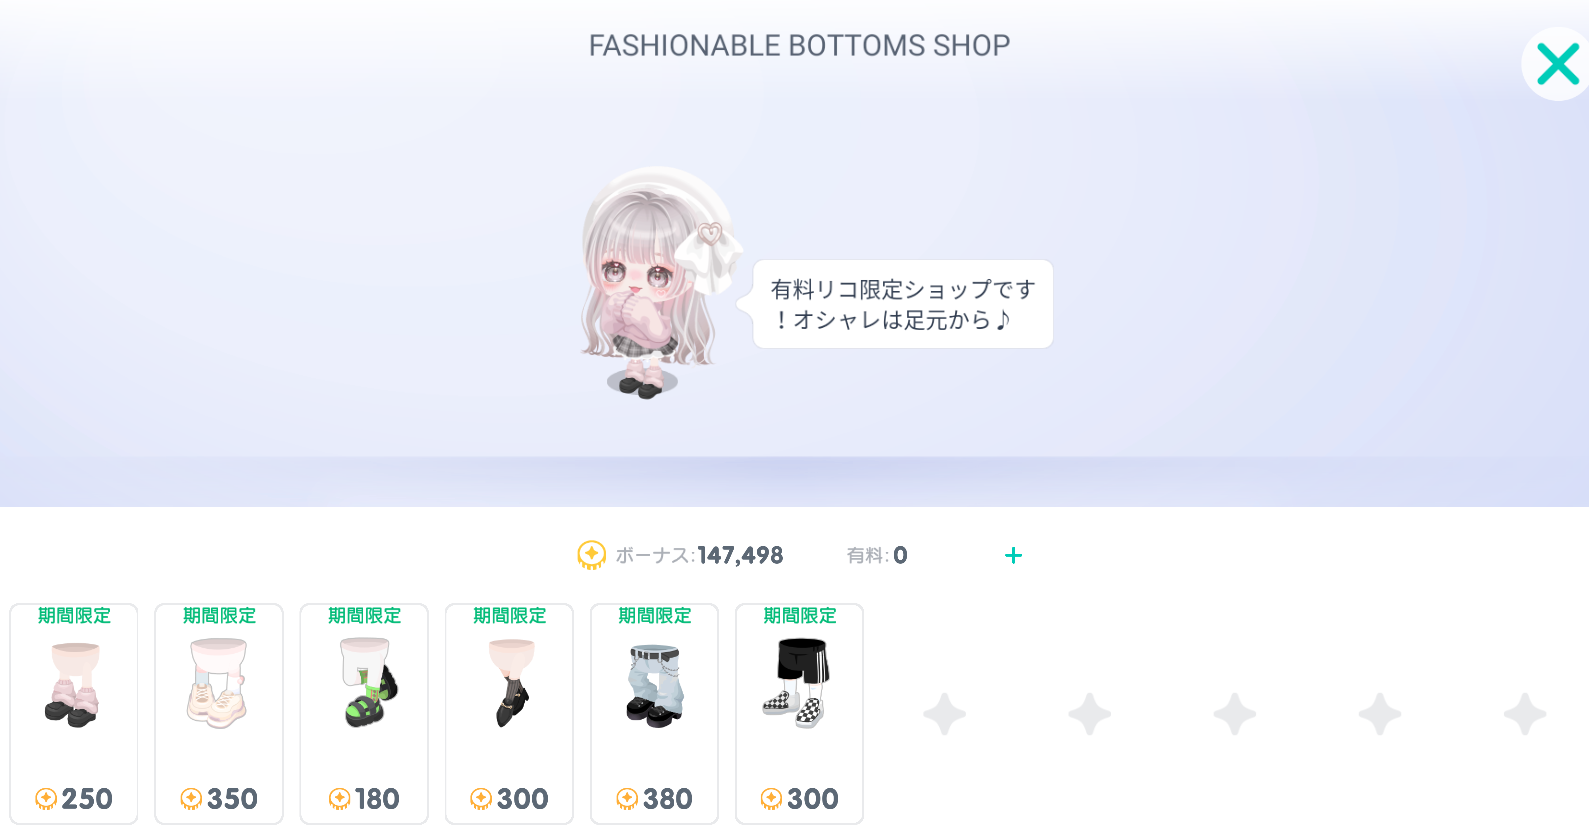1589x830 pixels.
Task: Click the bonus coin balance 147,498
Action: point(740,555)
